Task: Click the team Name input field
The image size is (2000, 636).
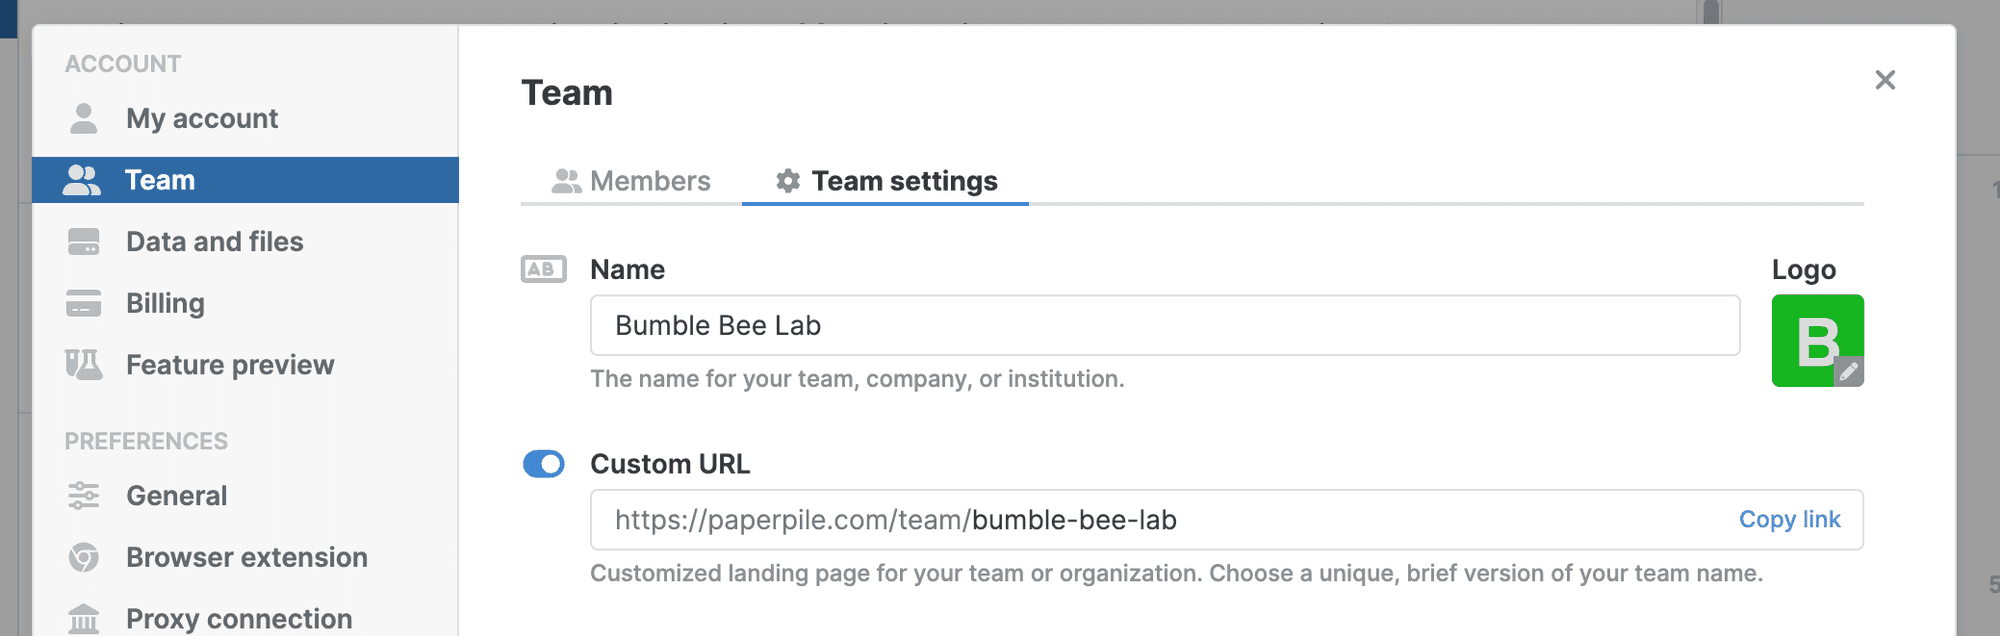Action: [x=1164, y=325]
